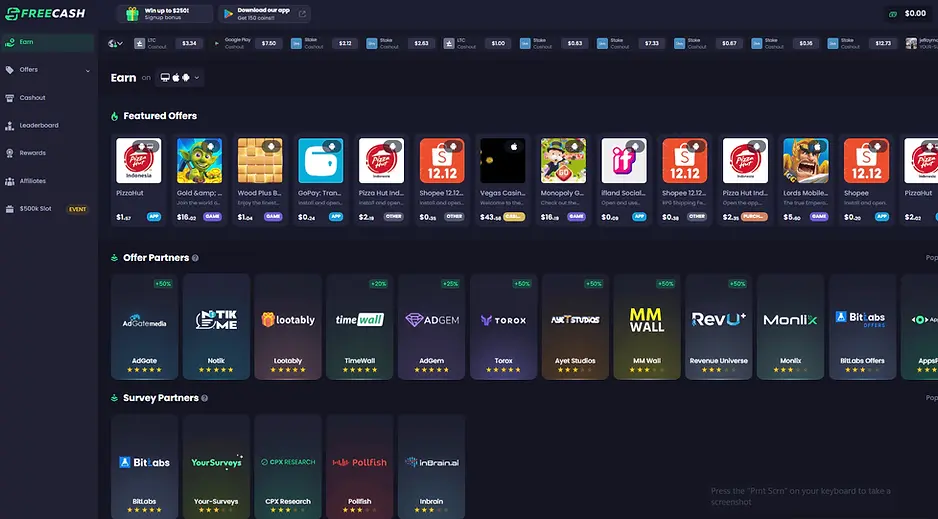This screenshot has height=519, width=938.
Task: Open the AdGem partner card
Action: pos(431,326)
